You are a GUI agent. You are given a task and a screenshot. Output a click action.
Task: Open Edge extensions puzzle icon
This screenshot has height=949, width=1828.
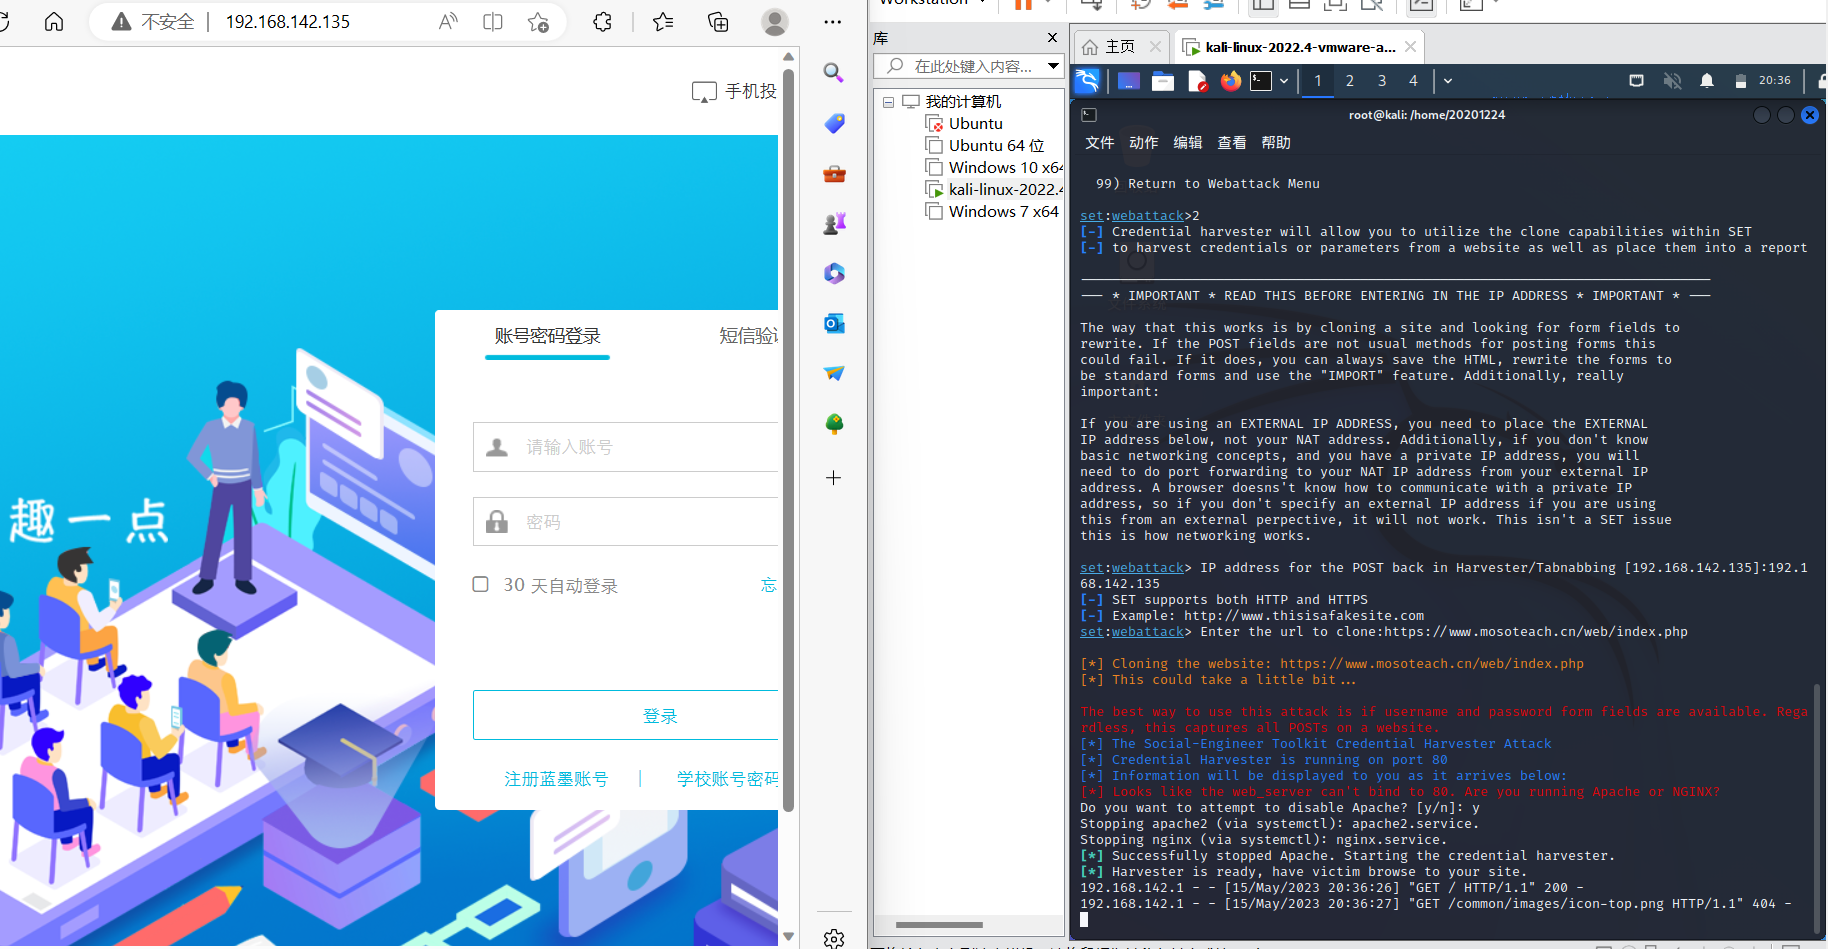click(x=602, y=22)
